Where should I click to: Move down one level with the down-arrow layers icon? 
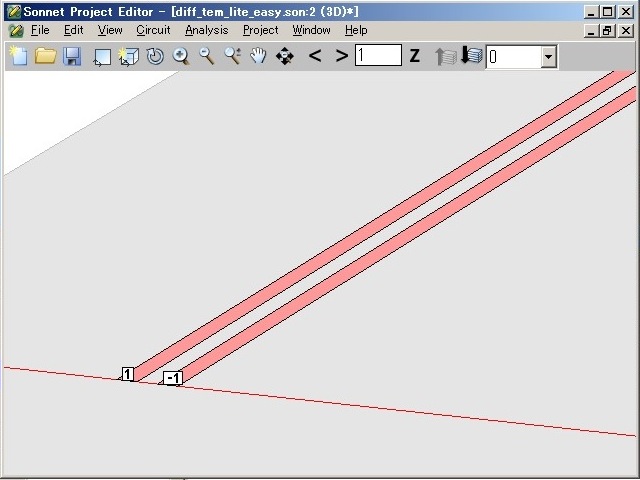click(x=471, y=55)
